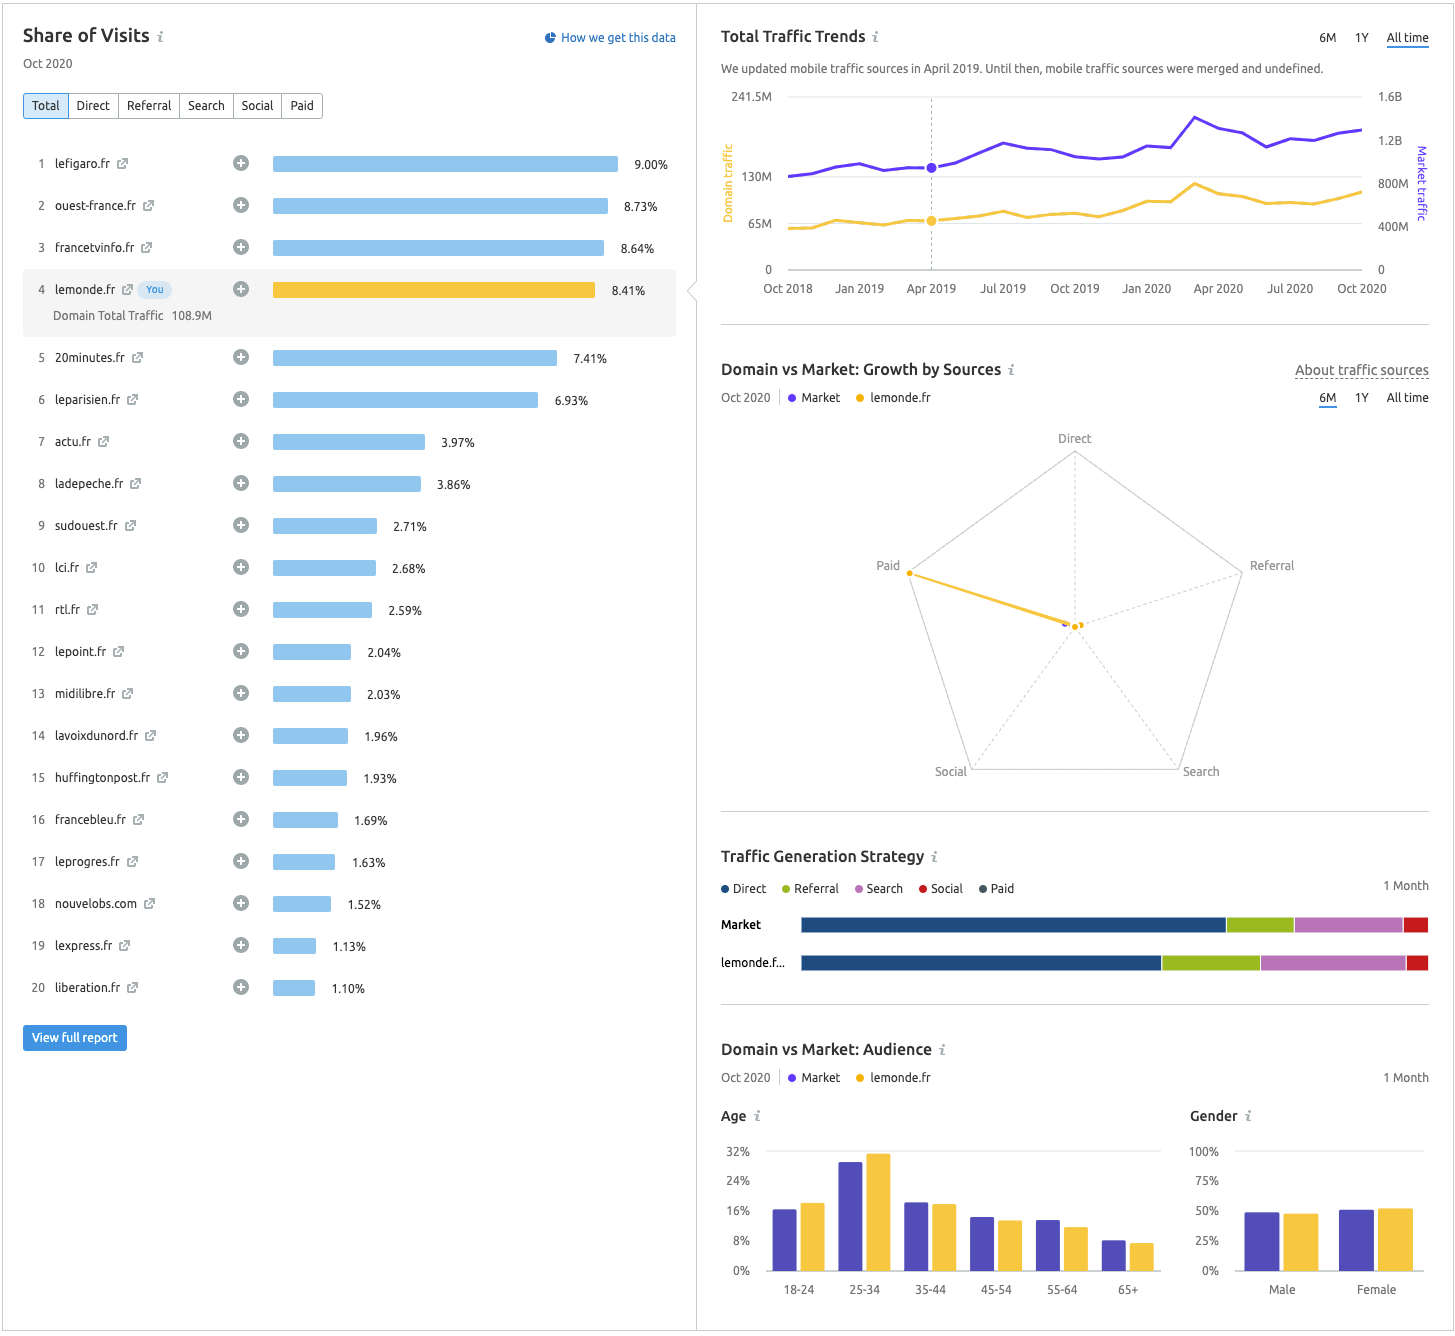Open the How we get this data link
The width and height of the screenshot is (1455, 1336).
point(610,38)
